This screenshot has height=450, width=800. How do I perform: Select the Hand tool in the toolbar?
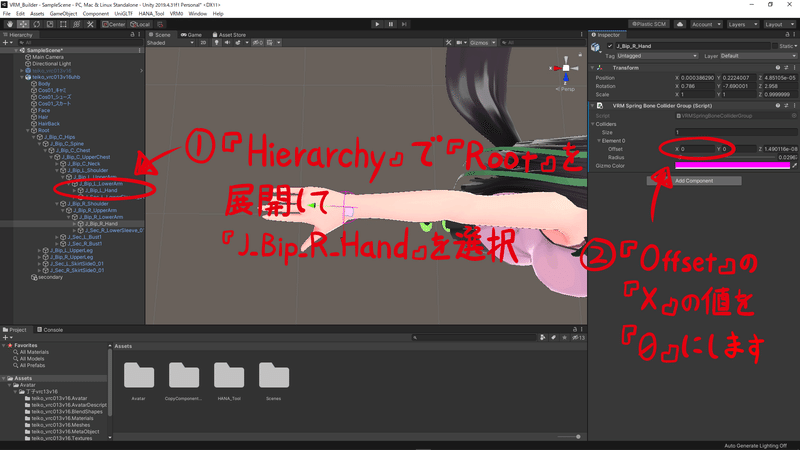10,24
